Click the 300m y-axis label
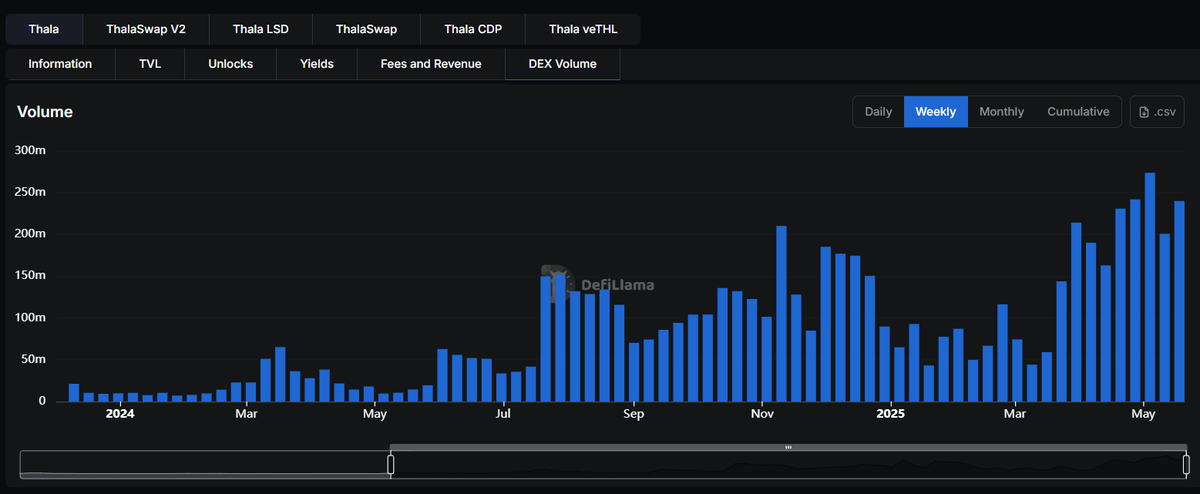The image size is (1200, 494). [x=30, y=150]
